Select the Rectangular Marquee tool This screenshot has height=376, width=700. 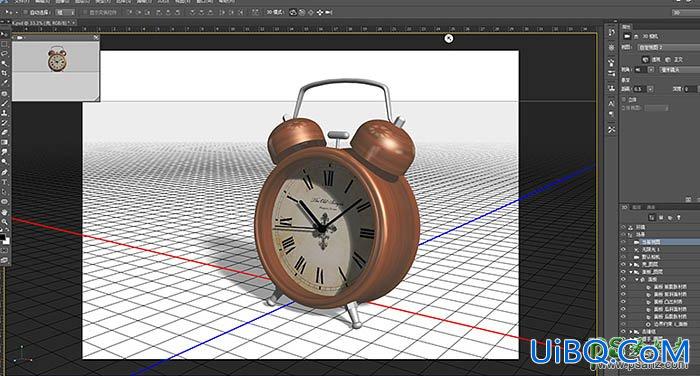pyautogui.click(x=4, y=44)
